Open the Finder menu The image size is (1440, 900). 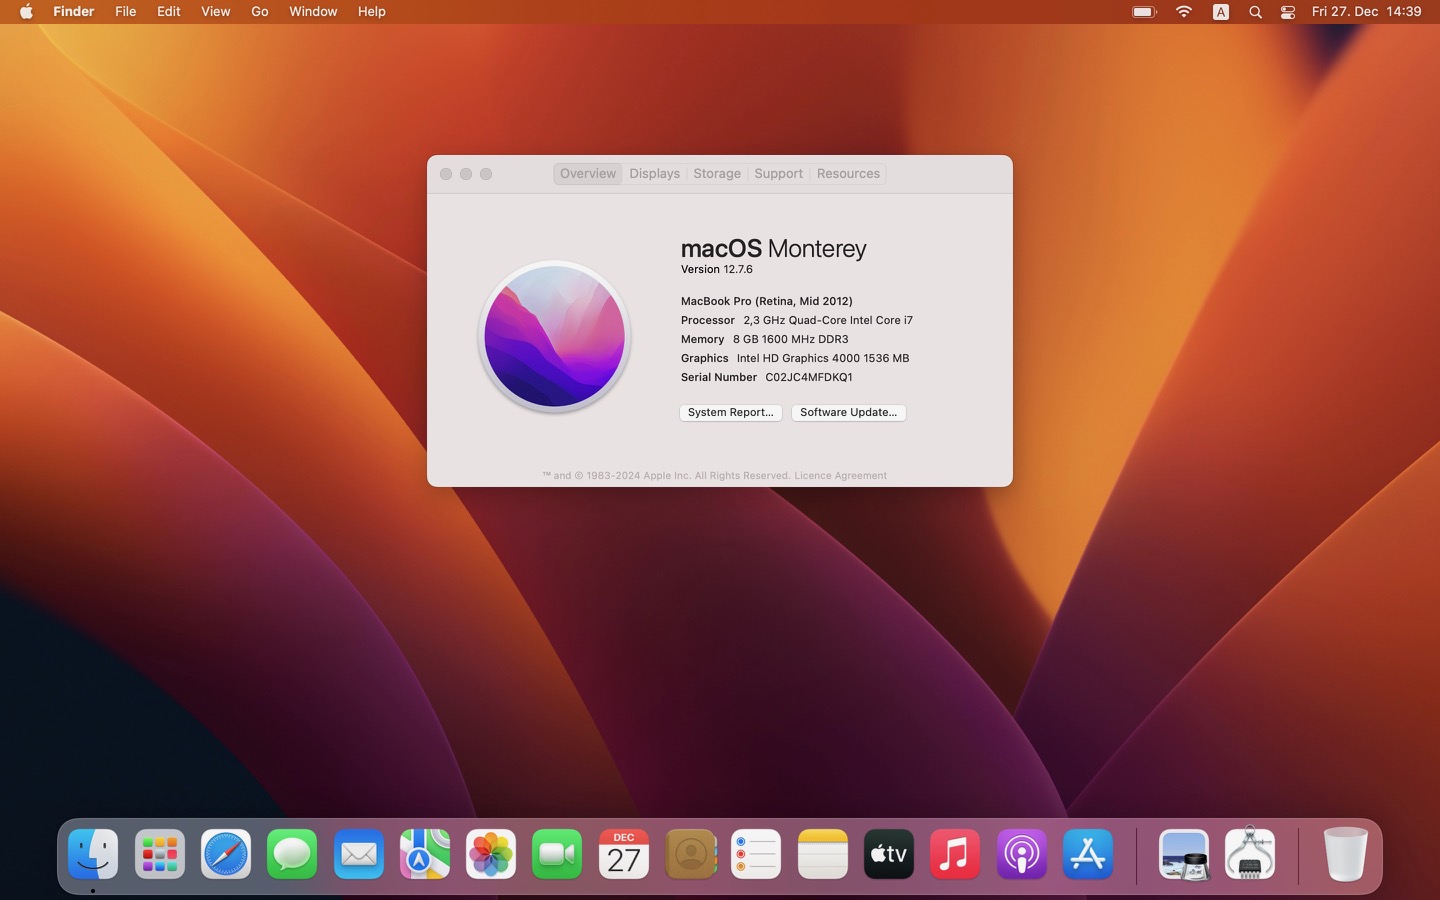pos(74,11)
